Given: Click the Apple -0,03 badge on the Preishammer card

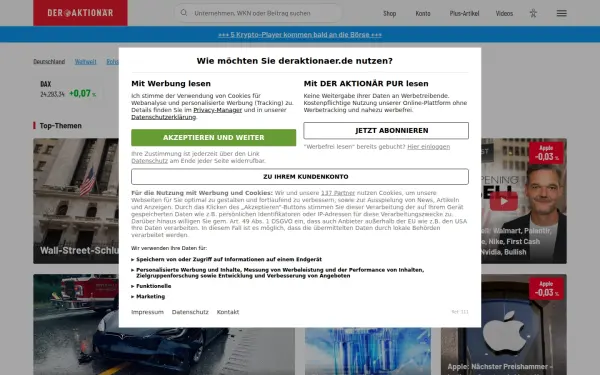Looking at the screenshot, I should coord(546,289).
